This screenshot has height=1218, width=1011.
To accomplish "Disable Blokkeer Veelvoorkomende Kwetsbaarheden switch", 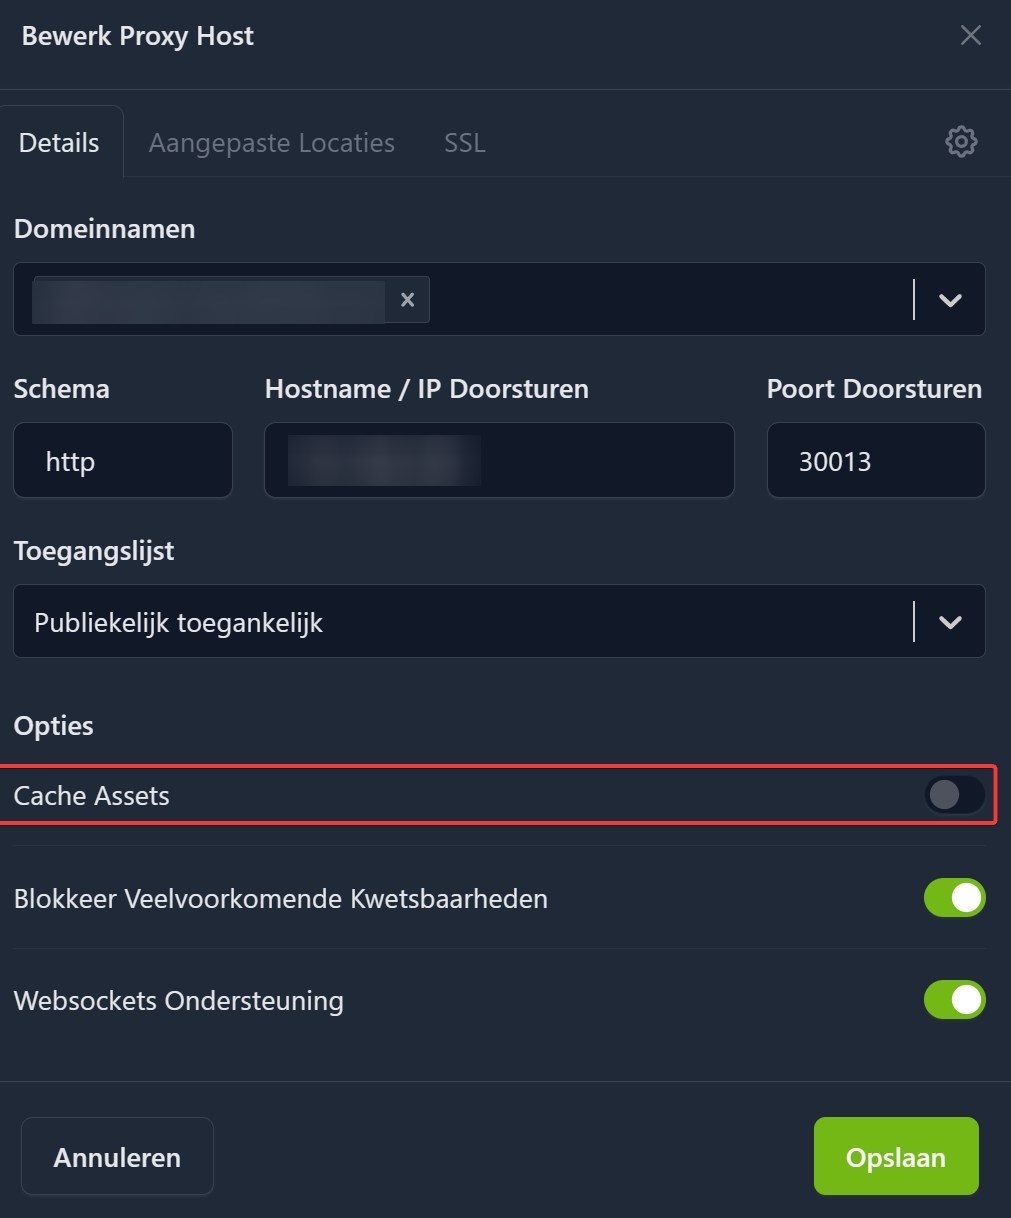I will point(954,898).
